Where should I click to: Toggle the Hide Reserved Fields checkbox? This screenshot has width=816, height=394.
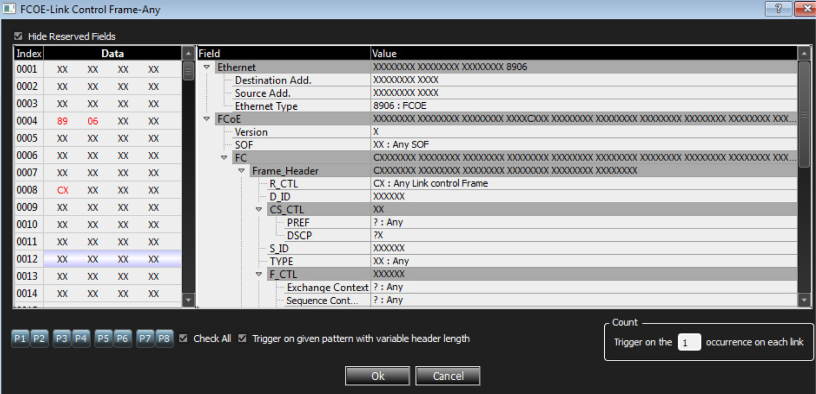[19, 36]
